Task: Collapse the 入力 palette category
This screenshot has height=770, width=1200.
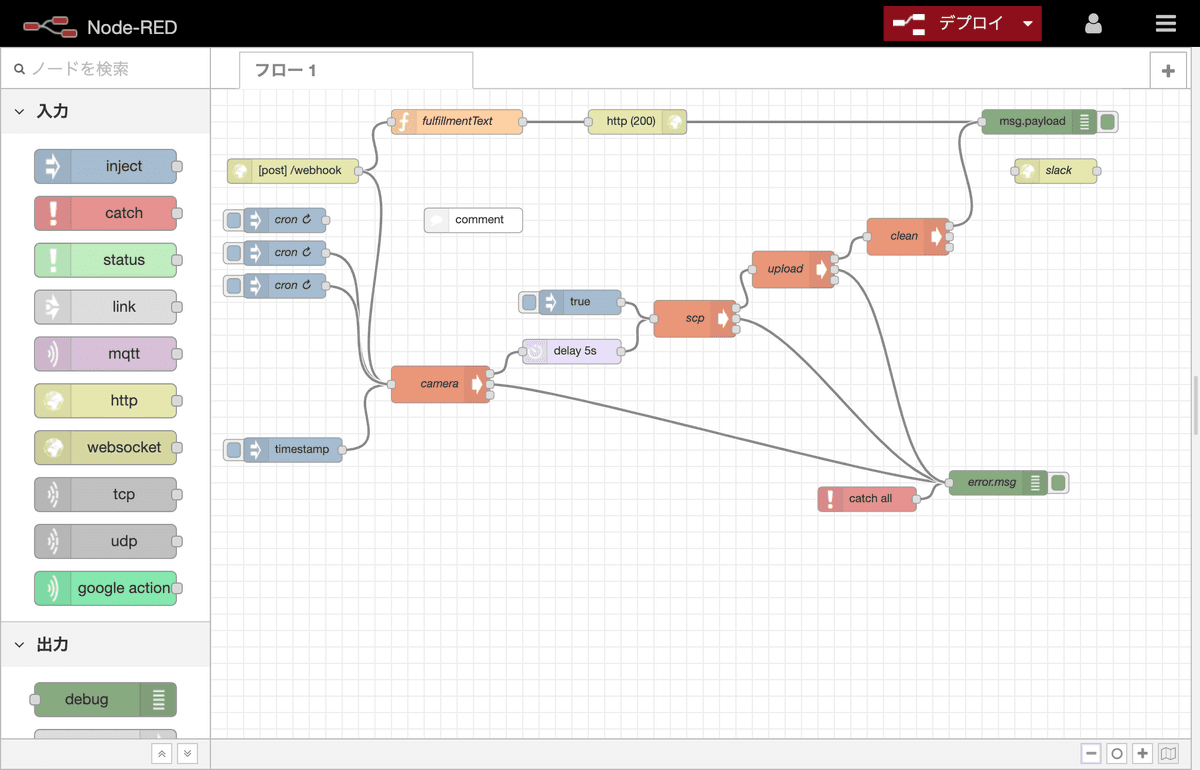Action: pyautogui.click(x=19, y=112)
